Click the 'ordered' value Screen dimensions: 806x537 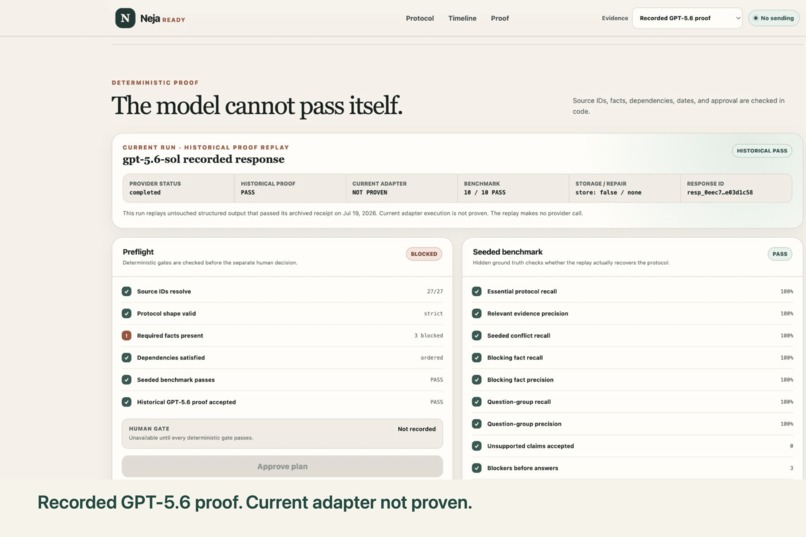(x=432, y=358)
